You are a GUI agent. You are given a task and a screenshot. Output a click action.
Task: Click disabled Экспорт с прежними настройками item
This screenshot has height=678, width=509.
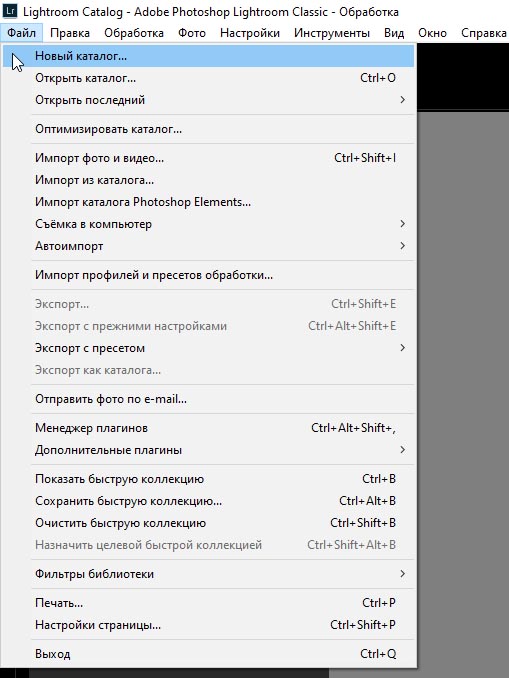[x=208, y=326]
